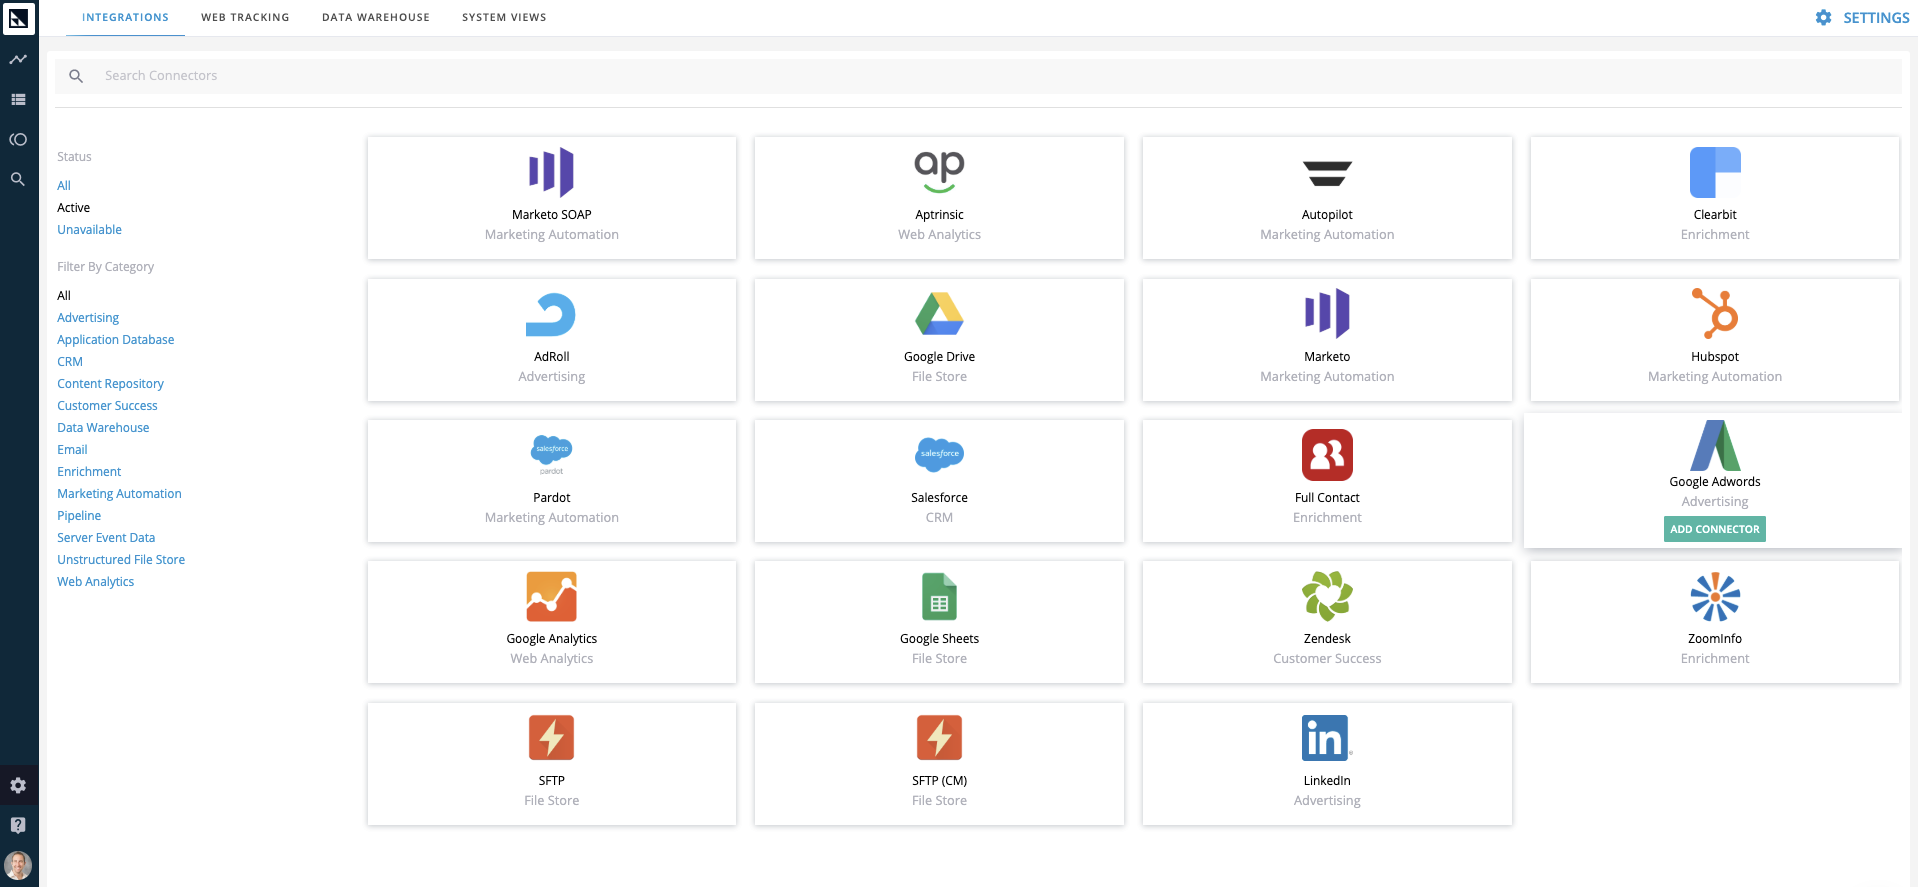Open the analytics chart sidebar icon
This screenshot has height=887, width=1918.
coord(18,59)
